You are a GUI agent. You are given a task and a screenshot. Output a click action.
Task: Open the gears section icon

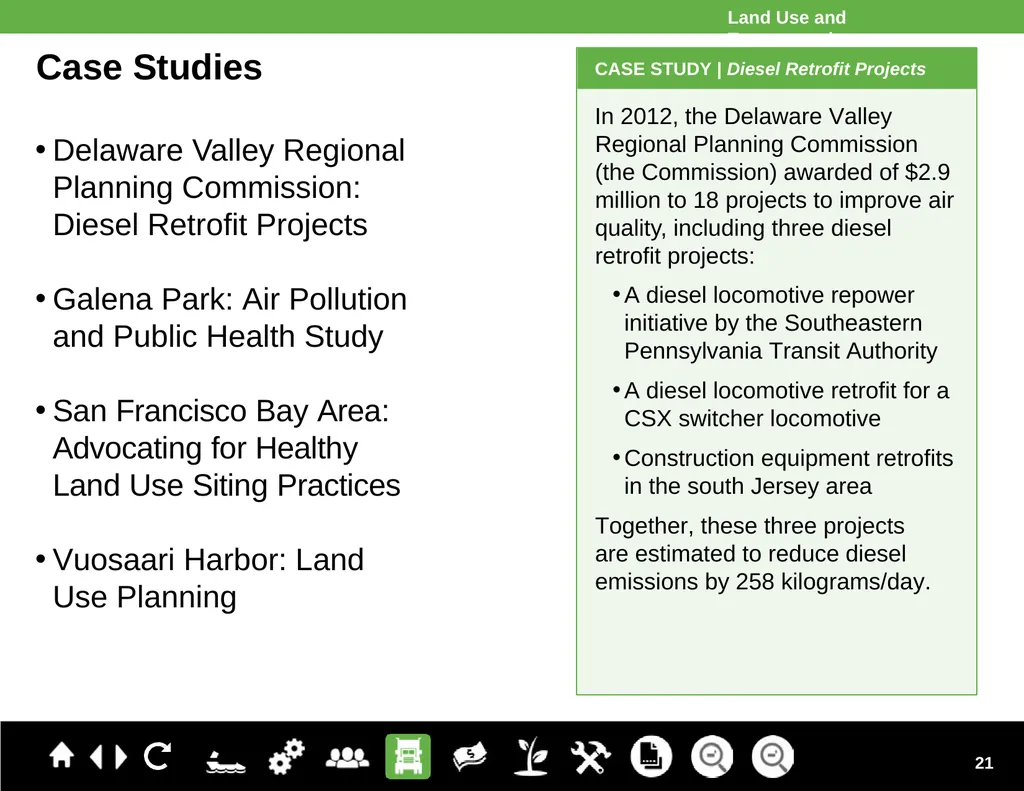pyautogui.click(x=286, y=756)
